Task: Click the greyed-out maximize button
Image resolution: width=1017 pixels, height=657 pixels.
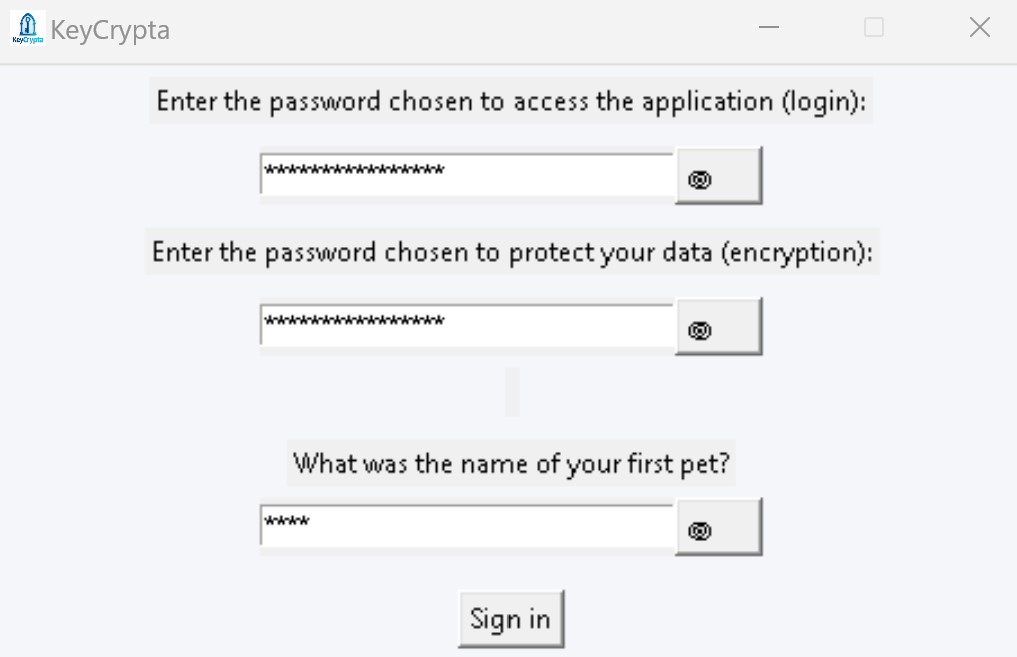Action: coord(874,28)
